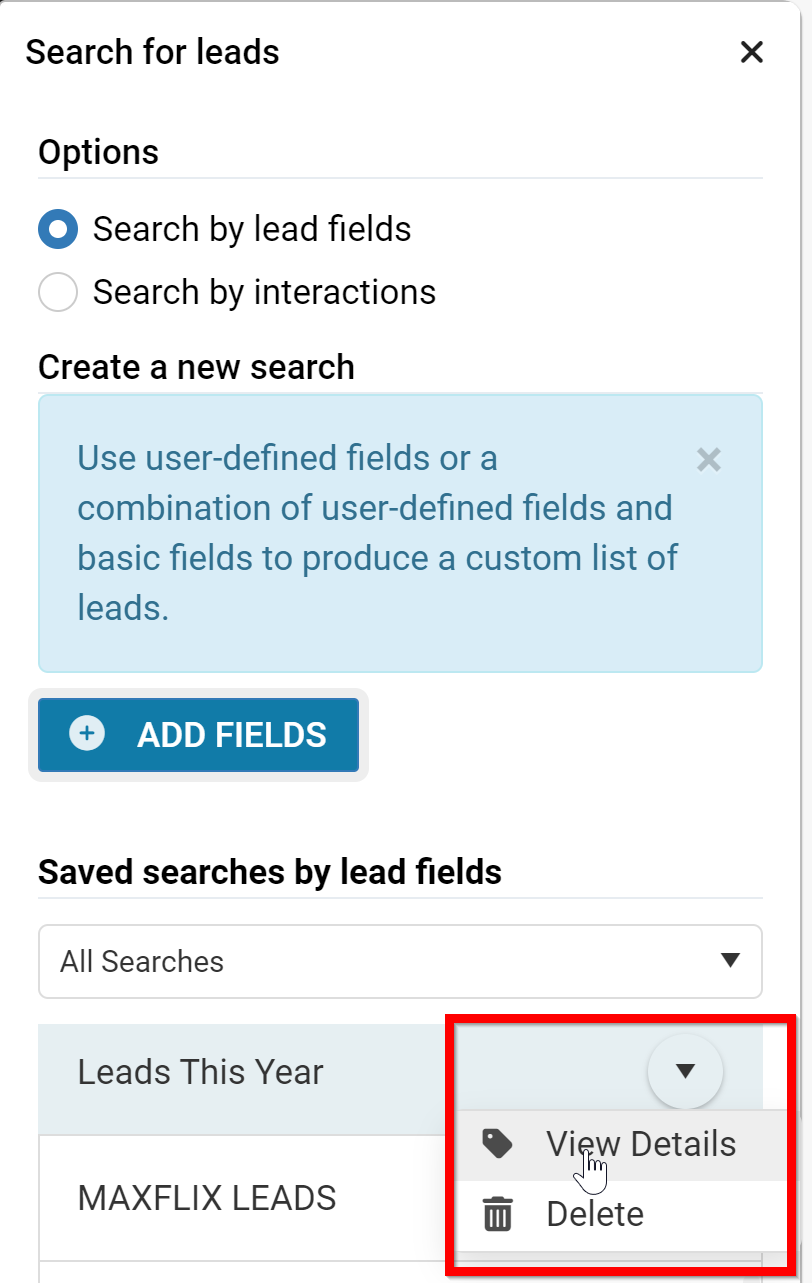The image size is (812, 1283).
Task: Dismiss the info box with its X icon
Action: [x=709, y=460]
